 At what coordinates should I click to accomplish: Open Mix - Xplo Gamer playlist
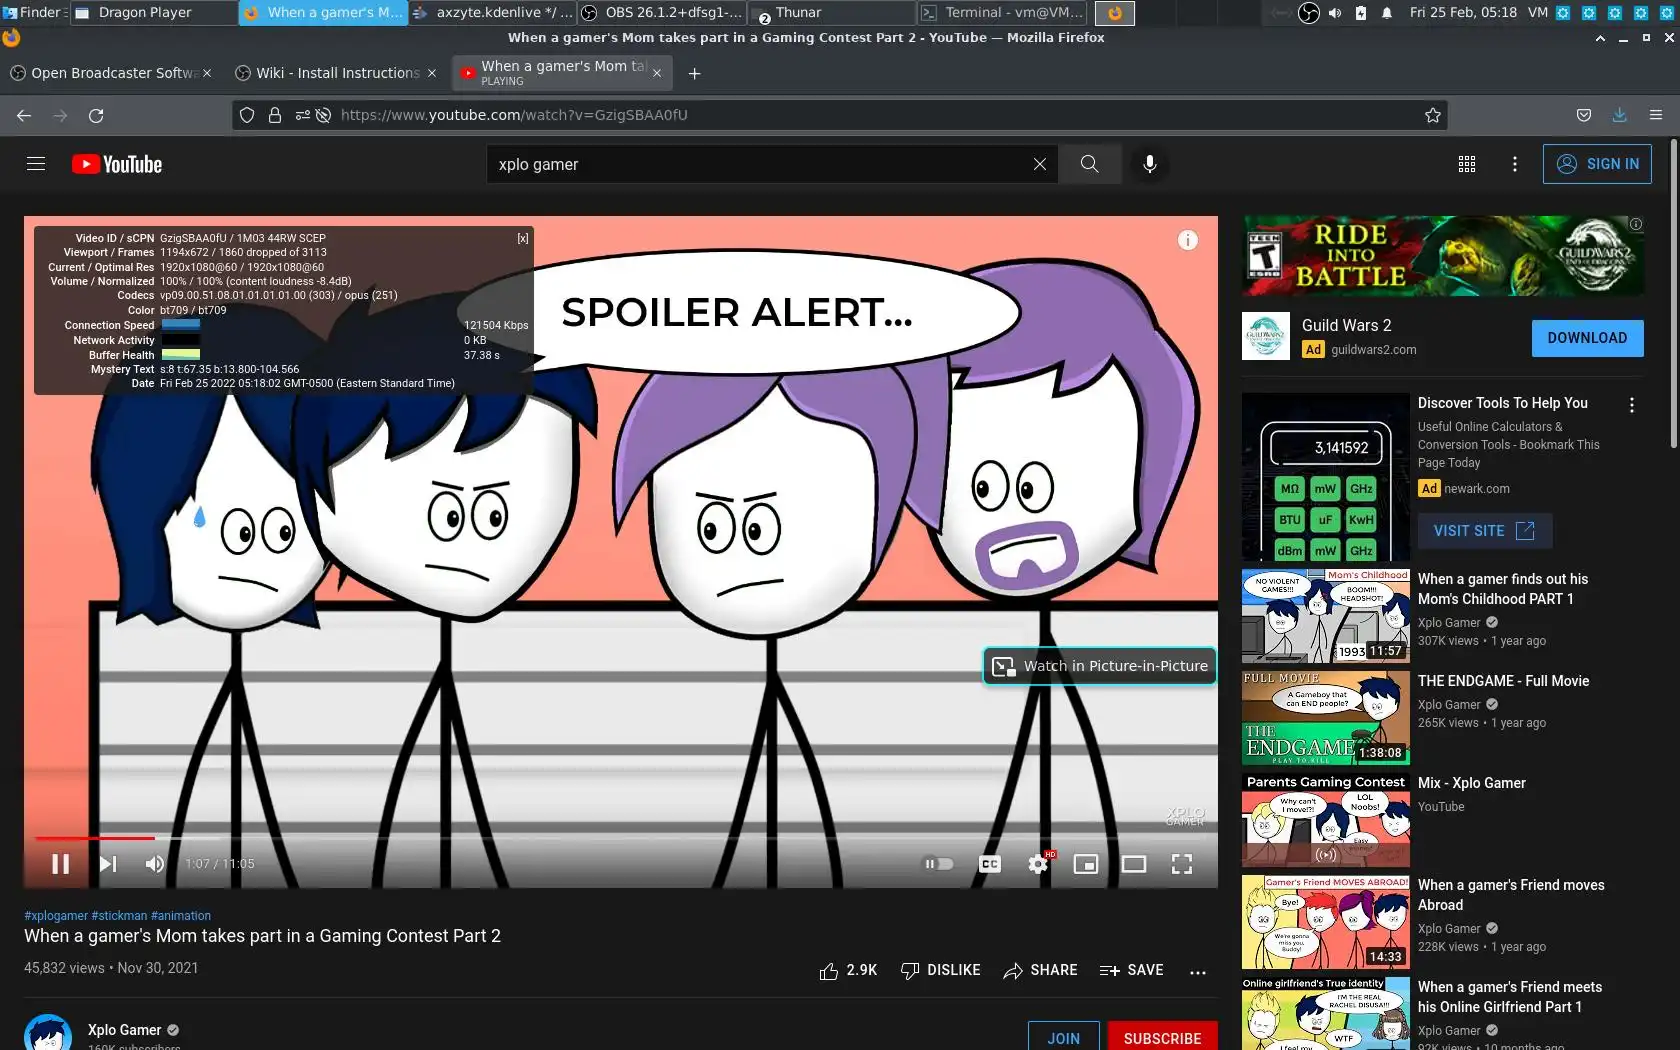click(x=1472, y=783)
